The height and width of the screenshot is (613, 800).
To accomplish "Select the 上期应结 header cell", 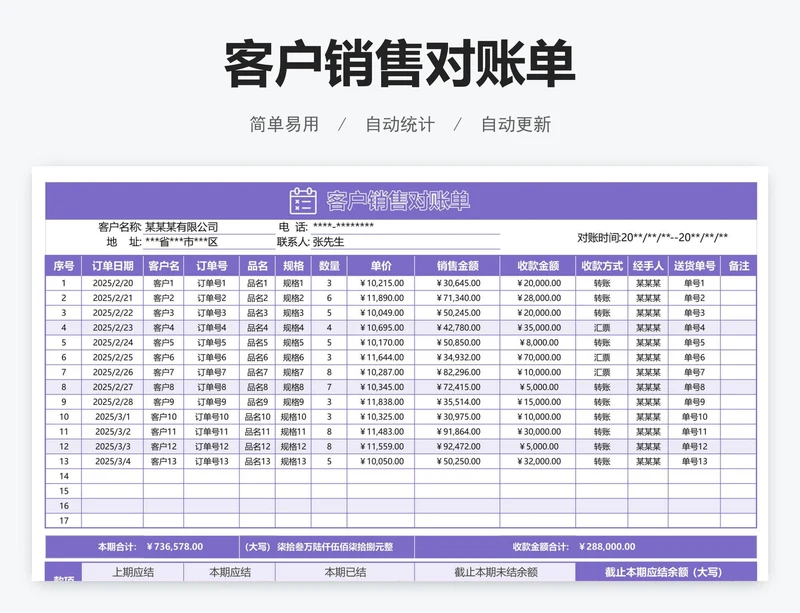I will pyautogui.click(x=133, y=572).
